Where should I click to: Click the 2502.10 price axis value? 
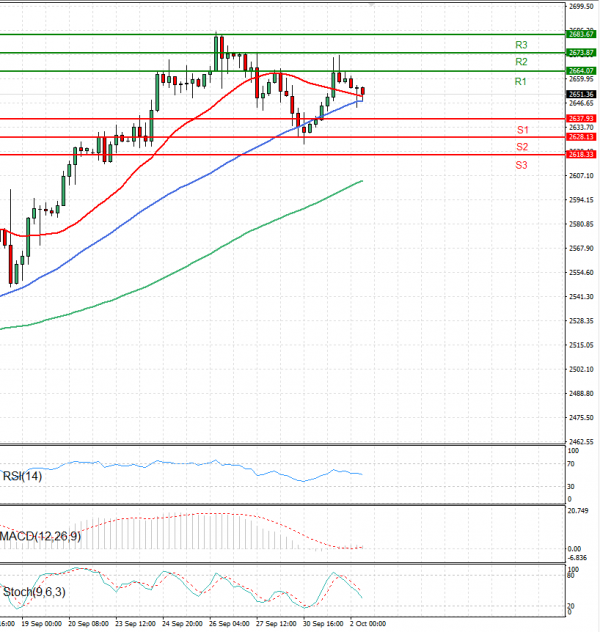pyautogui.click(x=581, y=369)
